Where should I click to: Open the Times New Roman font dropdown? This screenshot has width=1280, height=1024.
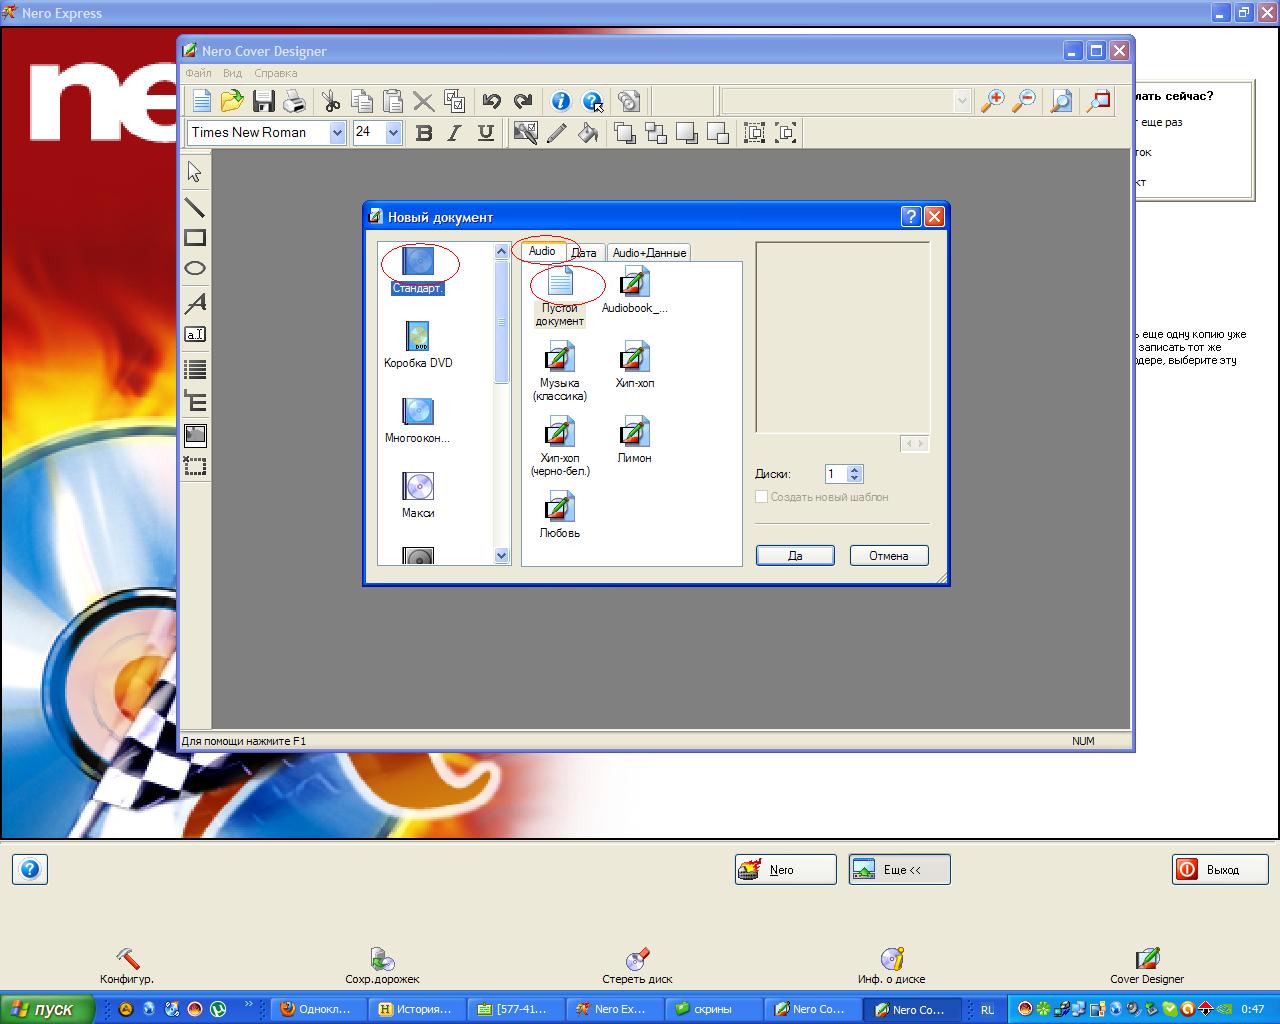[337, 132]
